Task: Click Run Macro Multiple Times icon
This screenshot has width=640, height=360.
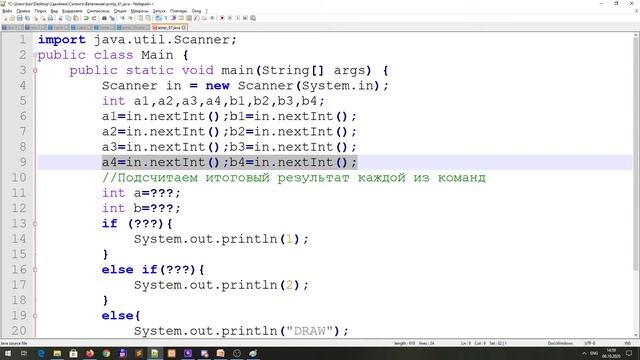Action: click(245, 18)
